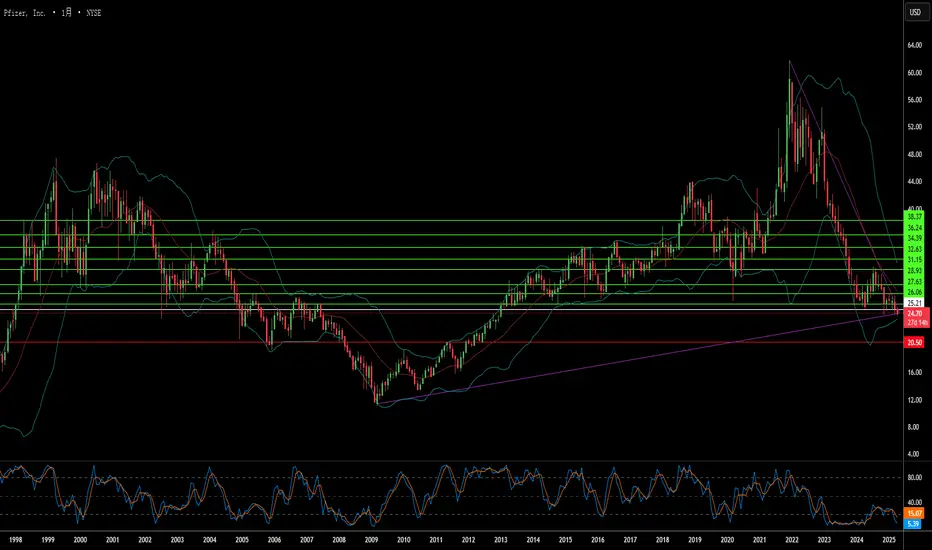Select the red 20.50 price label

[913, 342]
